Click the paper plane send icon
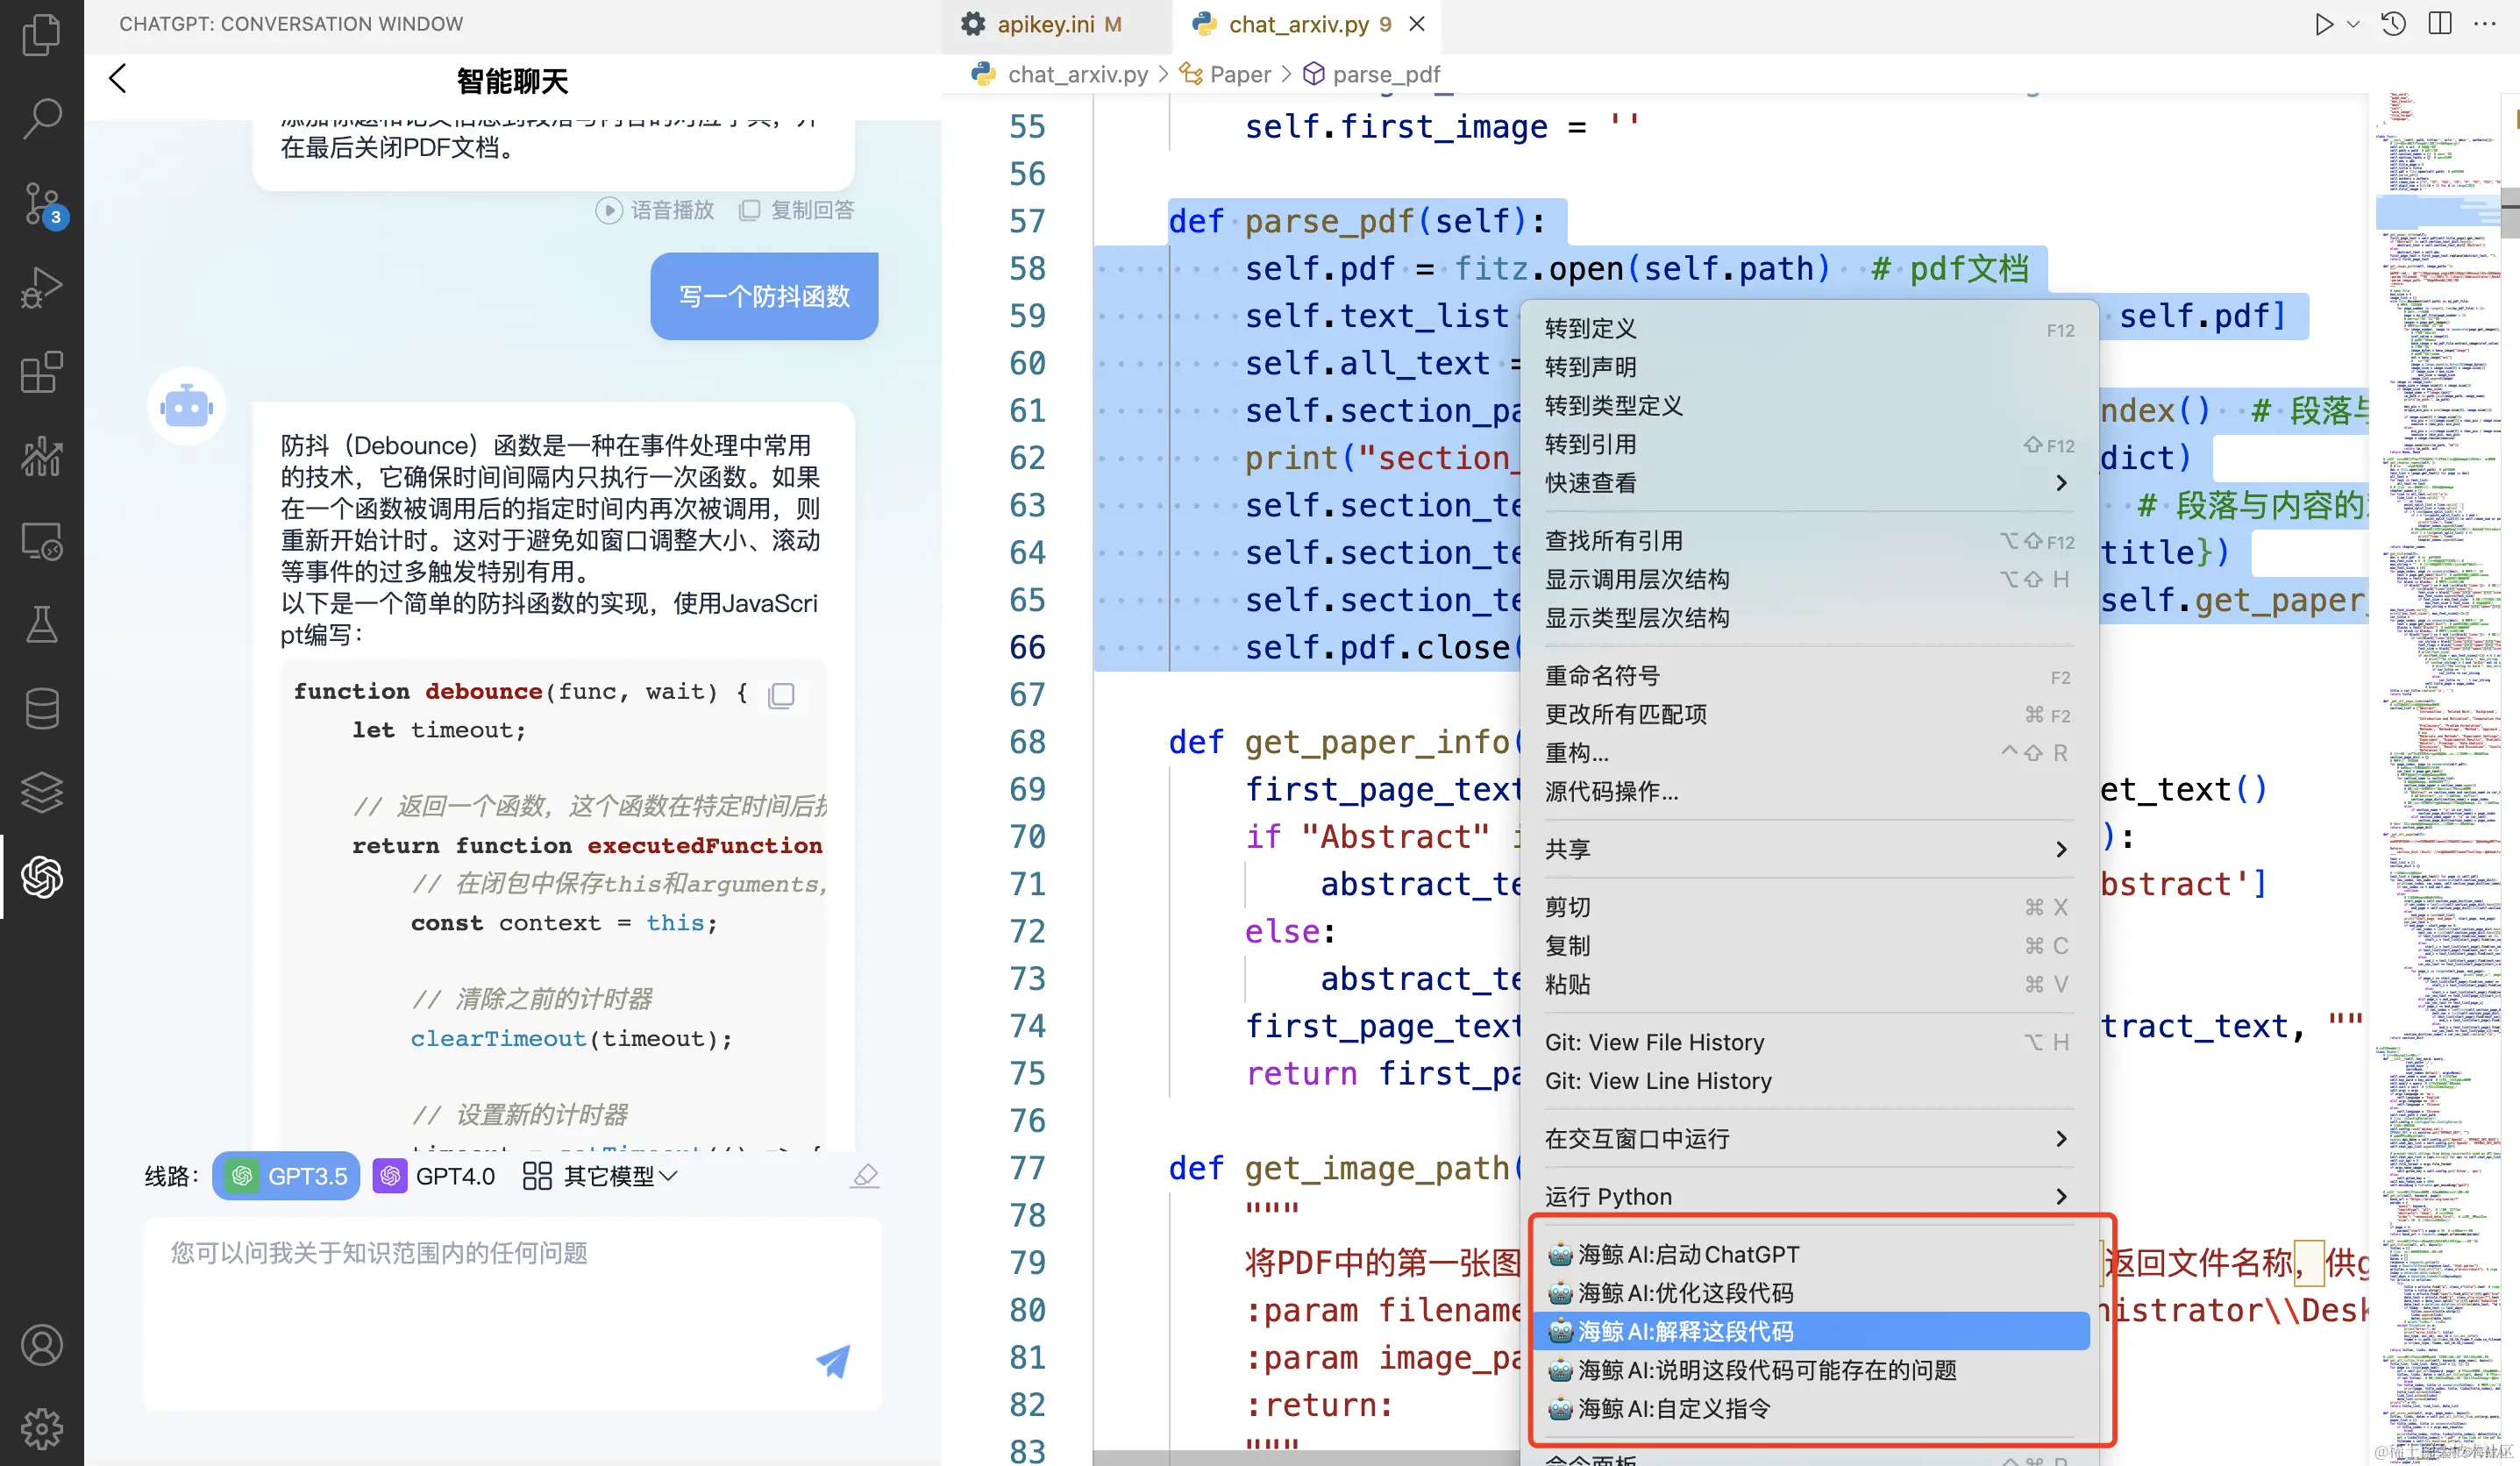Image resolution: width=2520 pixels, height=1466 pixels. (832, 1360)
